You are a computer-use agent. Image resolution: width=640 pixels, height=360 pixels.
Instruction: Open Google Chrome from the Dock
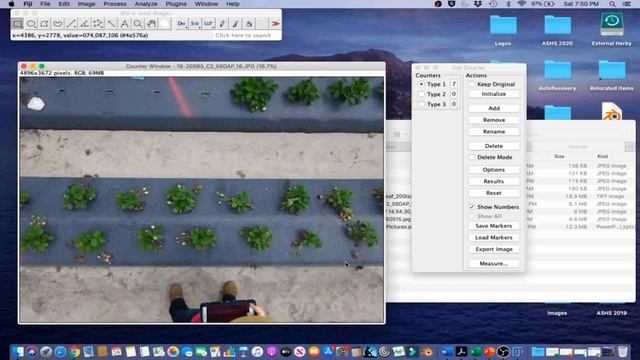click(74, 351)
